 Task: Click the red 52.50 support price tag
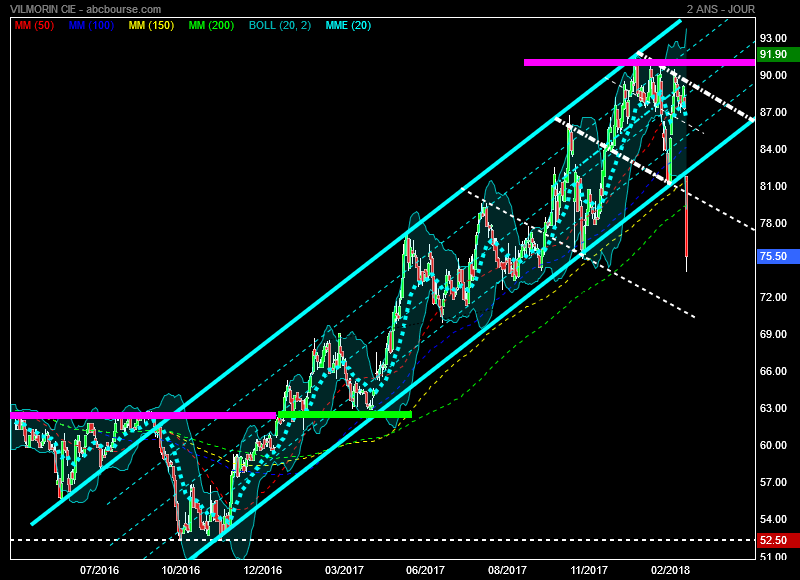tap(778, 540)
